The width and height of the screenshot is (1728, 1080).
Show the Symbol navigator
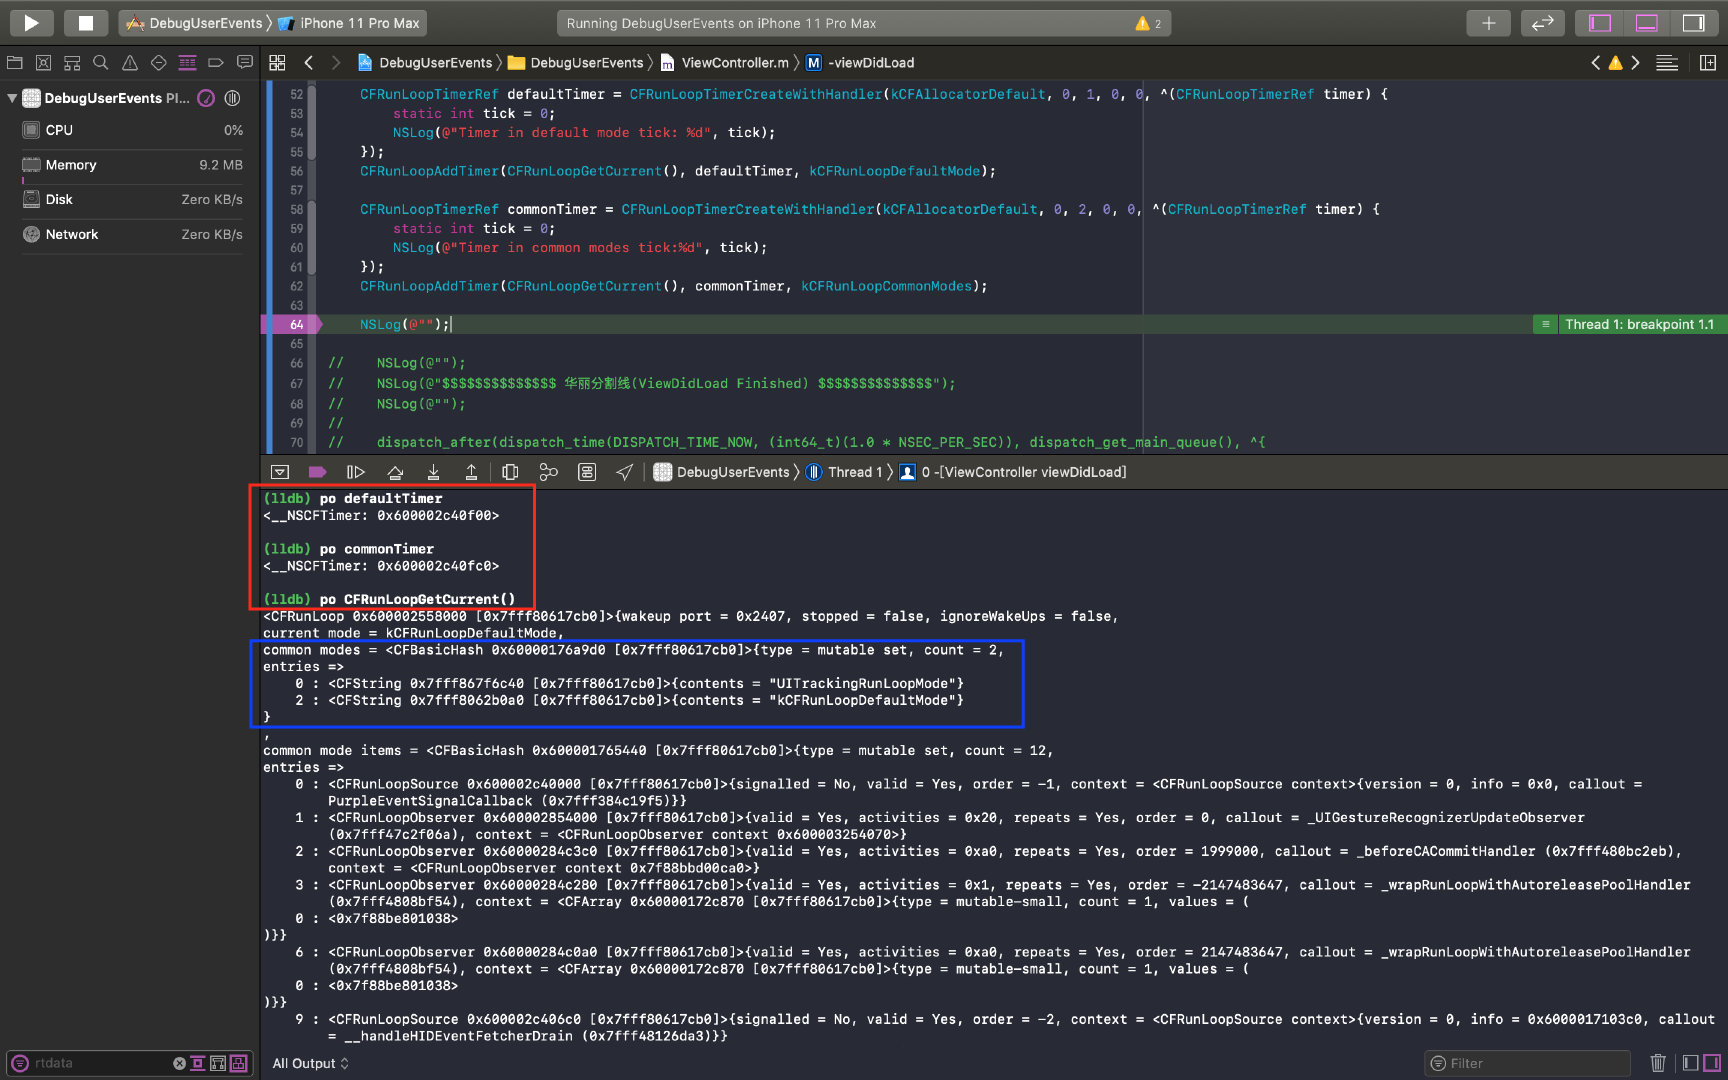(x=72, y=62)
